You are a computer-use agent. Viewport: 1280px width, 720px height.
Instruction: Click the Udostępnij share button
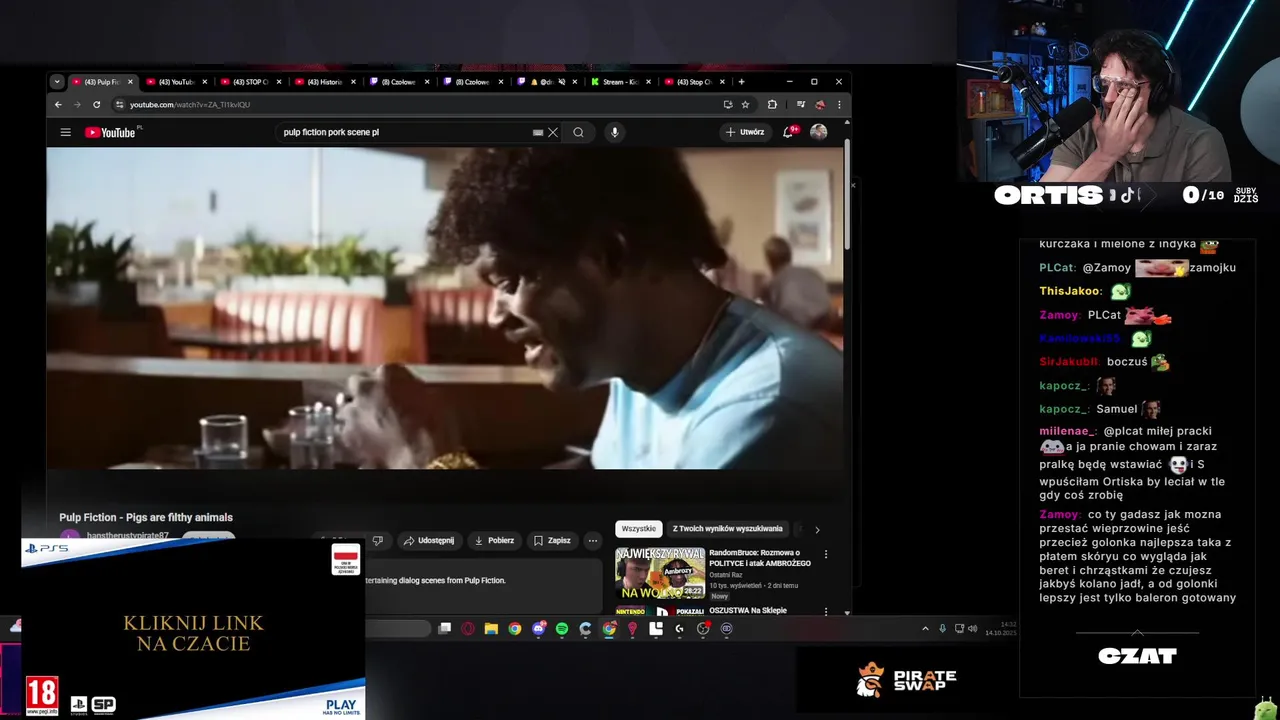tap(429, 541)
